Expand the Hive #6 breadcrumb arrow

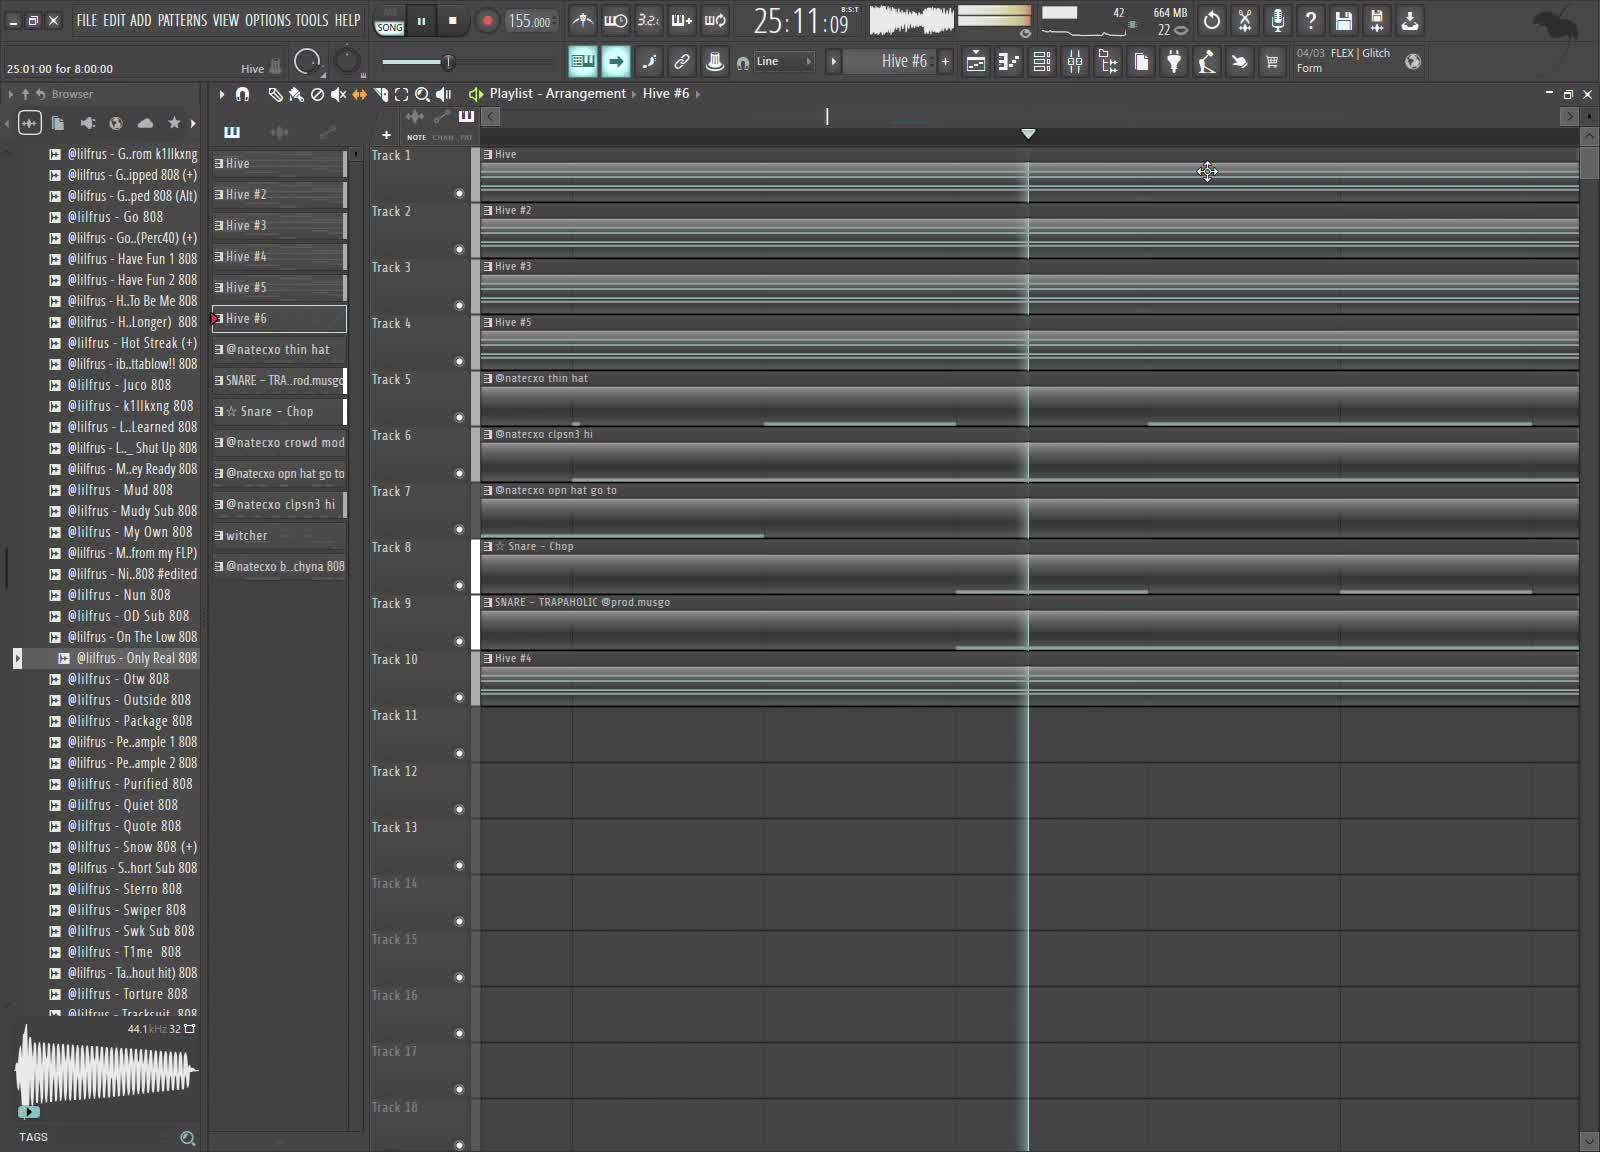[x=698, y=94]
